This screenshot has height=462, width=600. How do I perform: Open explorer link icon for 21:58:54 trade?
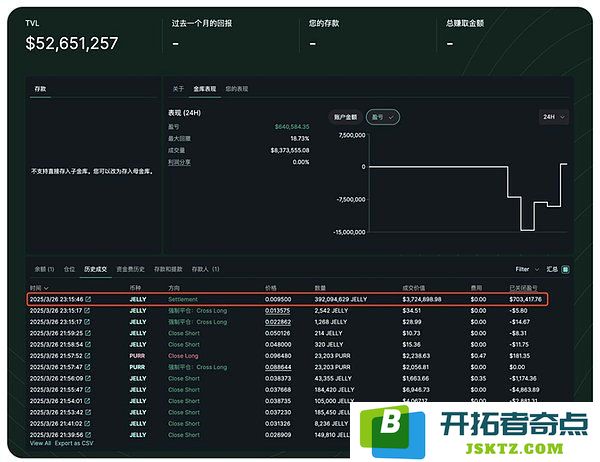88,344
